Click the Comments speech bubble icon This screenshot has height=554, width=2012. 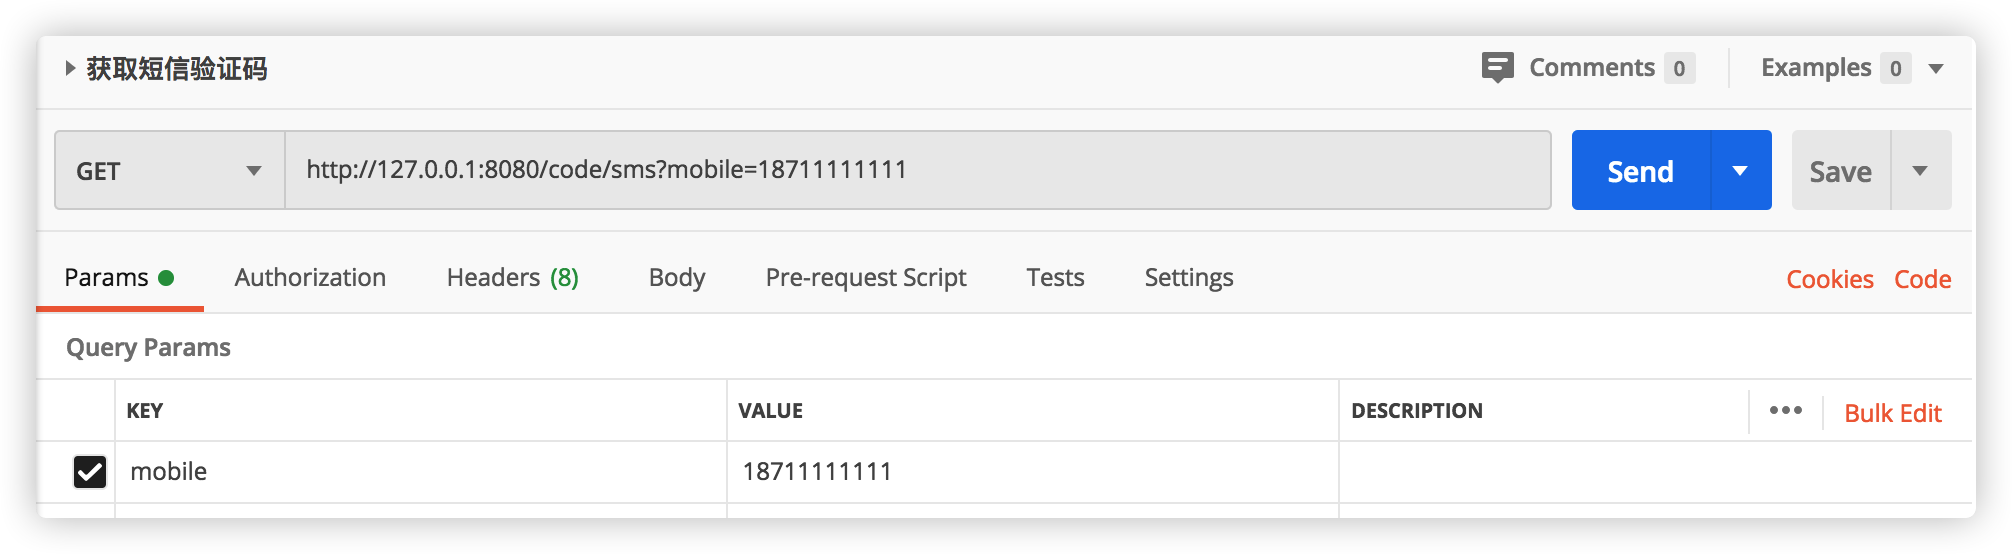coord(1497,68)
